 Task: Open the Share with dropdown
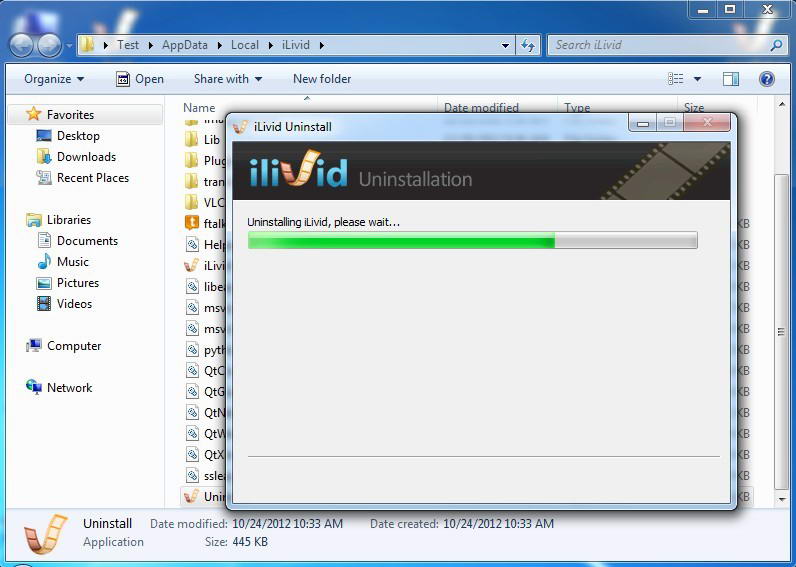(x=228, y=79)
